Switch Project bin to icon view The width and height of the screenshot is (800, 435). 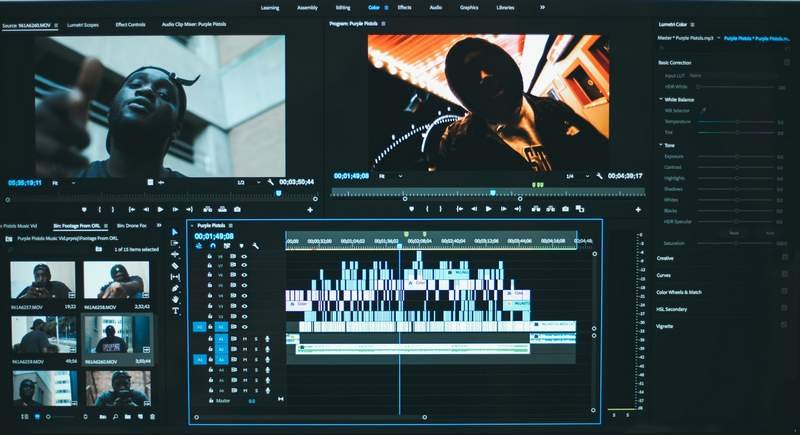(x=37, y=417)
